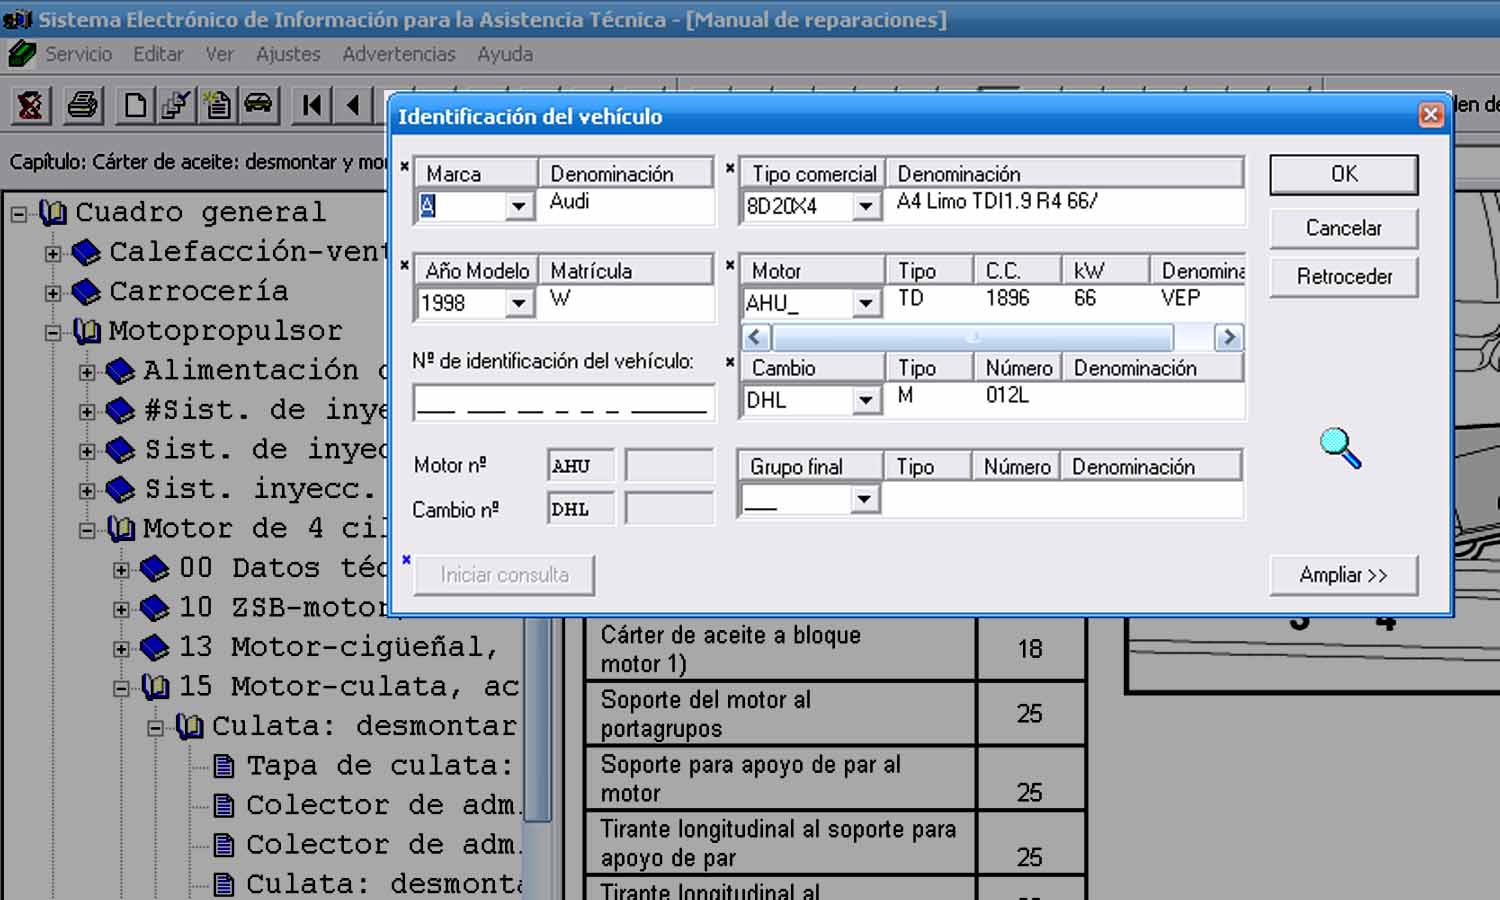Collapse the 15 Motor-culata tree node
1500x900 pixels.
pyautogui.click(x=121, y=688)
